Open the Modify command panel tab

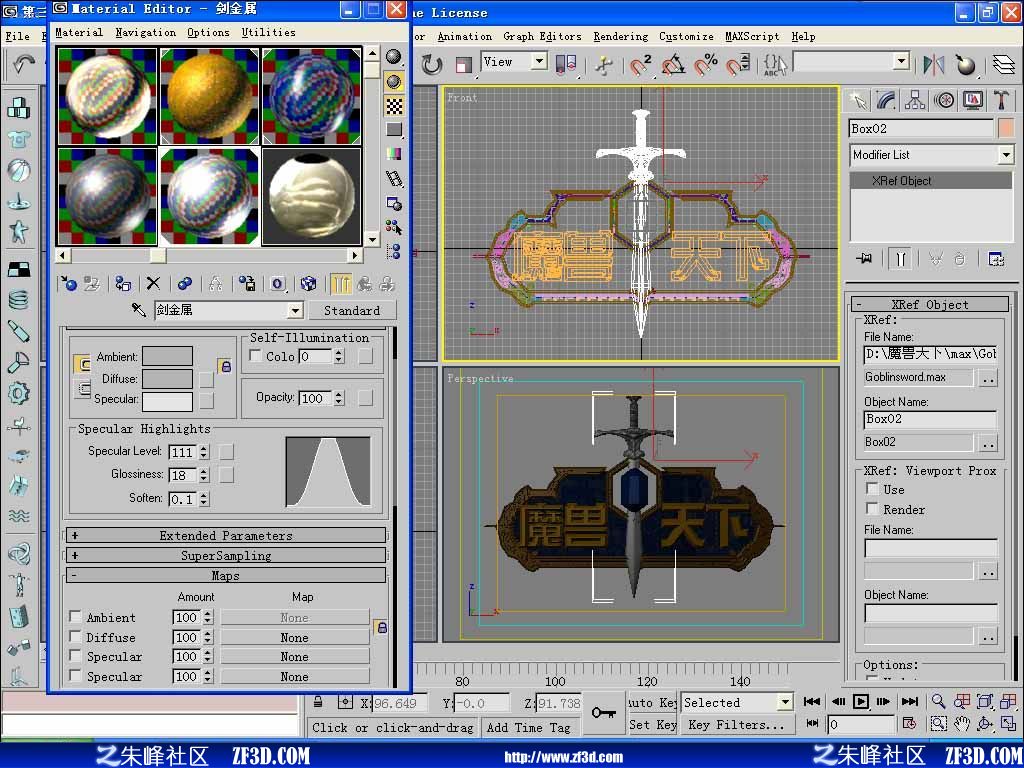pyautogui.click(x=886, y=100)
